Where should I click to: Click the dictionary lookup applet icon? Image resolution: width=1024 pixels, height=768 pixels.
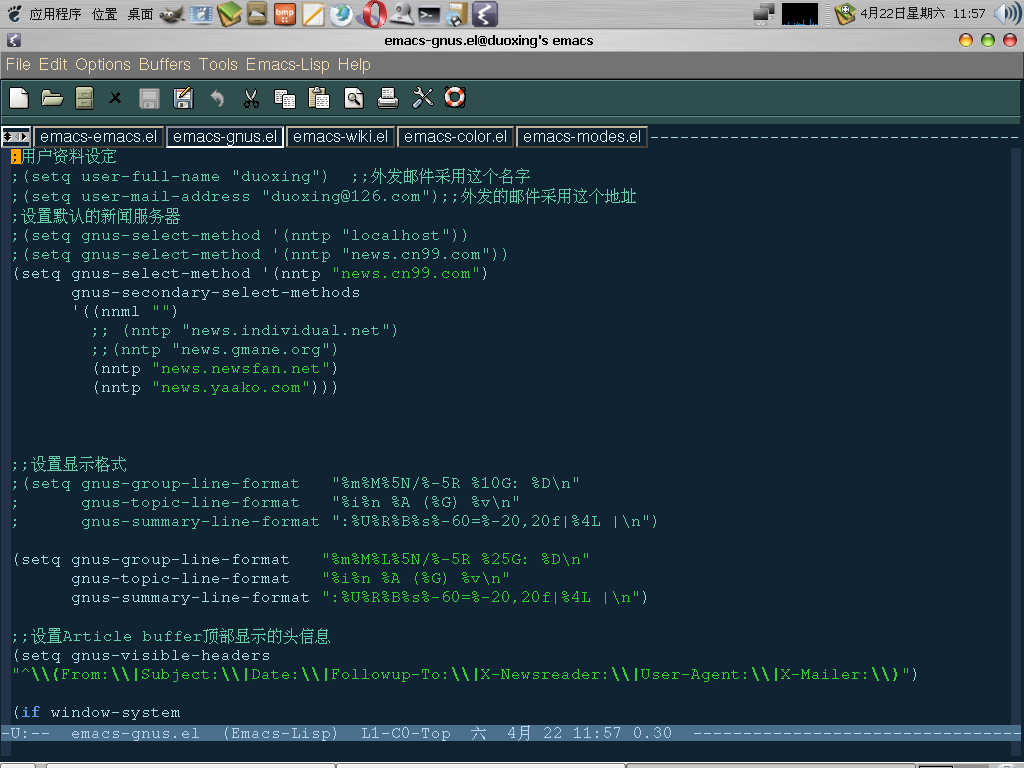tap(845, 14)
